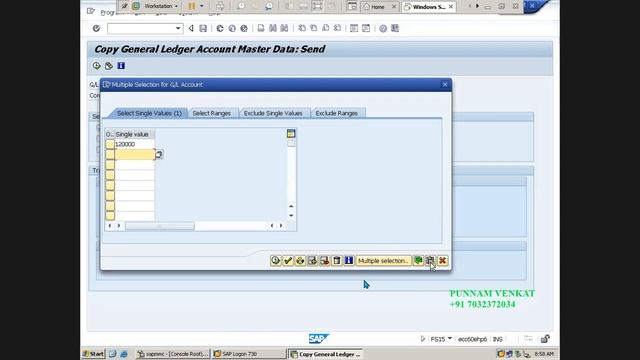The width and height of the screenshot is (640, 360).
Task: Click the Exit icon in SAP toolbar
Action: coord(232,28)
